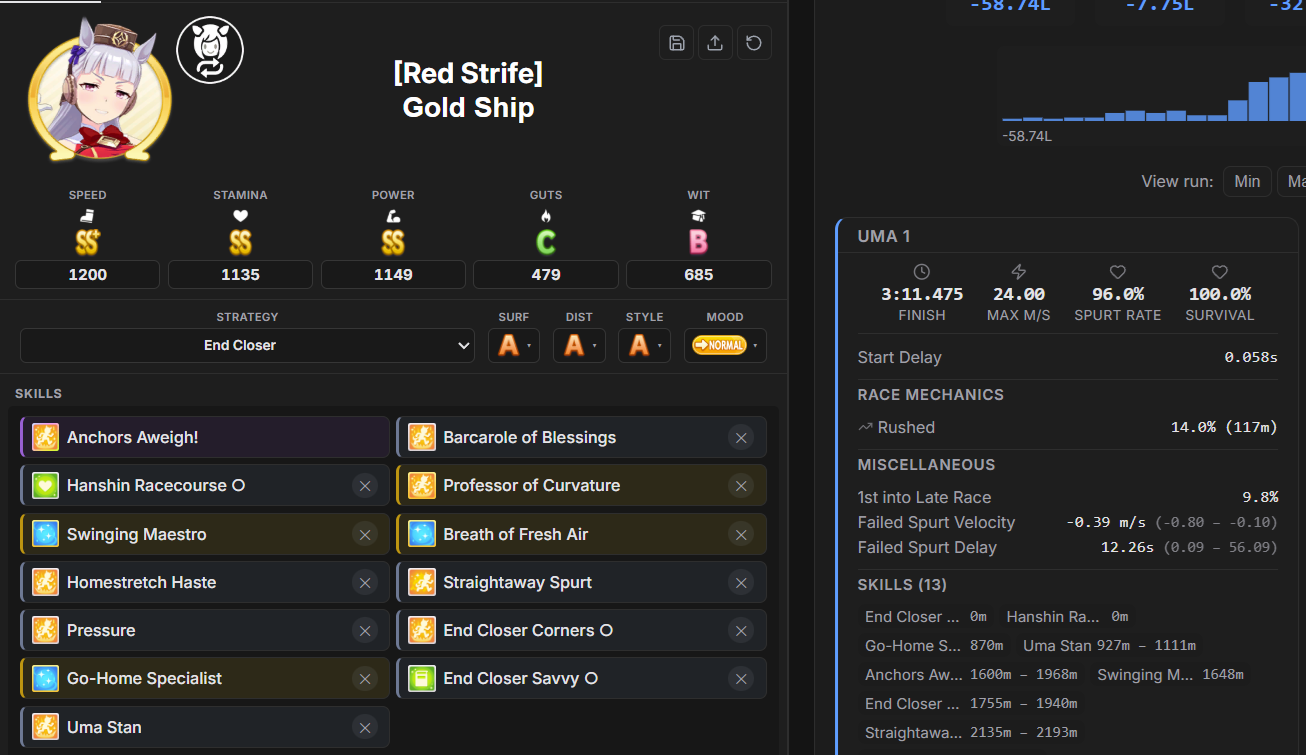1306x755 pixels.
Task: Open the SURF aptitude dropdown
Action: [514, 345]
